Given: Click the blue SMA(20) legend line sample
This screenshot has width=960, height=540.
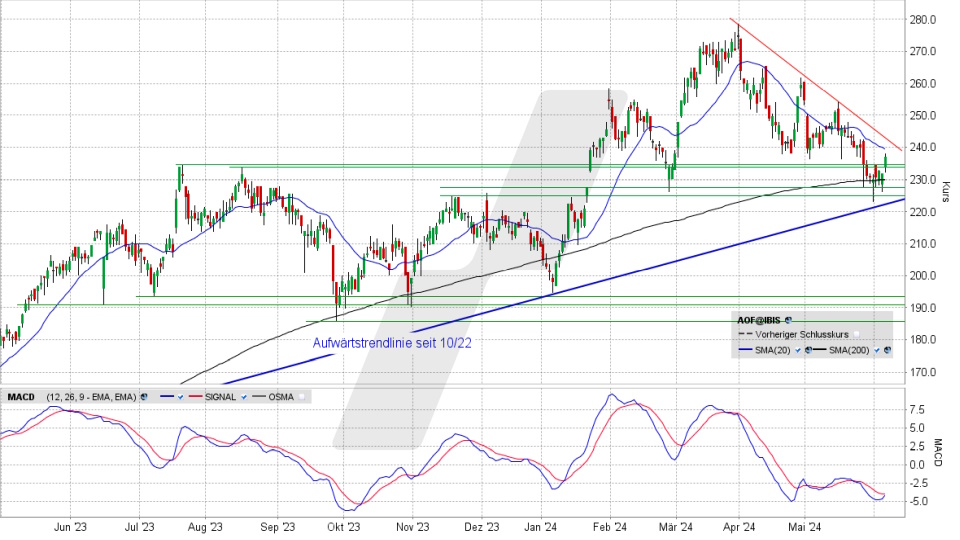Looking at the screenshot, I should pyautogui.click(x=745, y=350).
